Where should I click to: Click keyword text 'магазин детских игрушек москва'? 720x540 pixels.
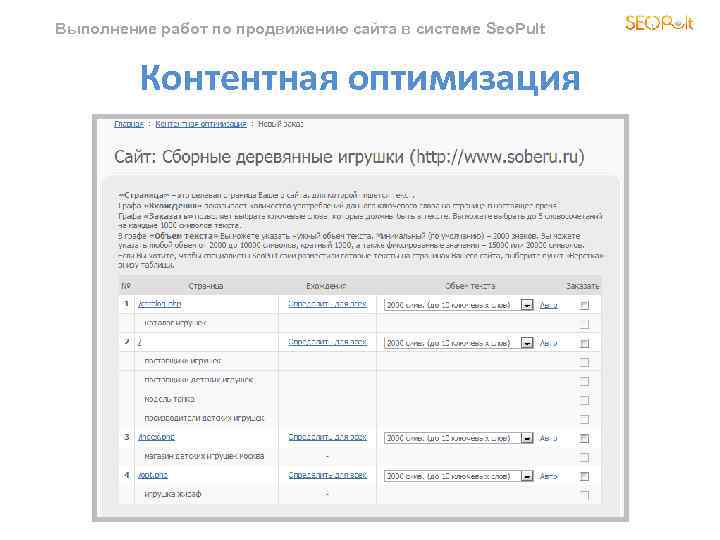click(204, 456)
